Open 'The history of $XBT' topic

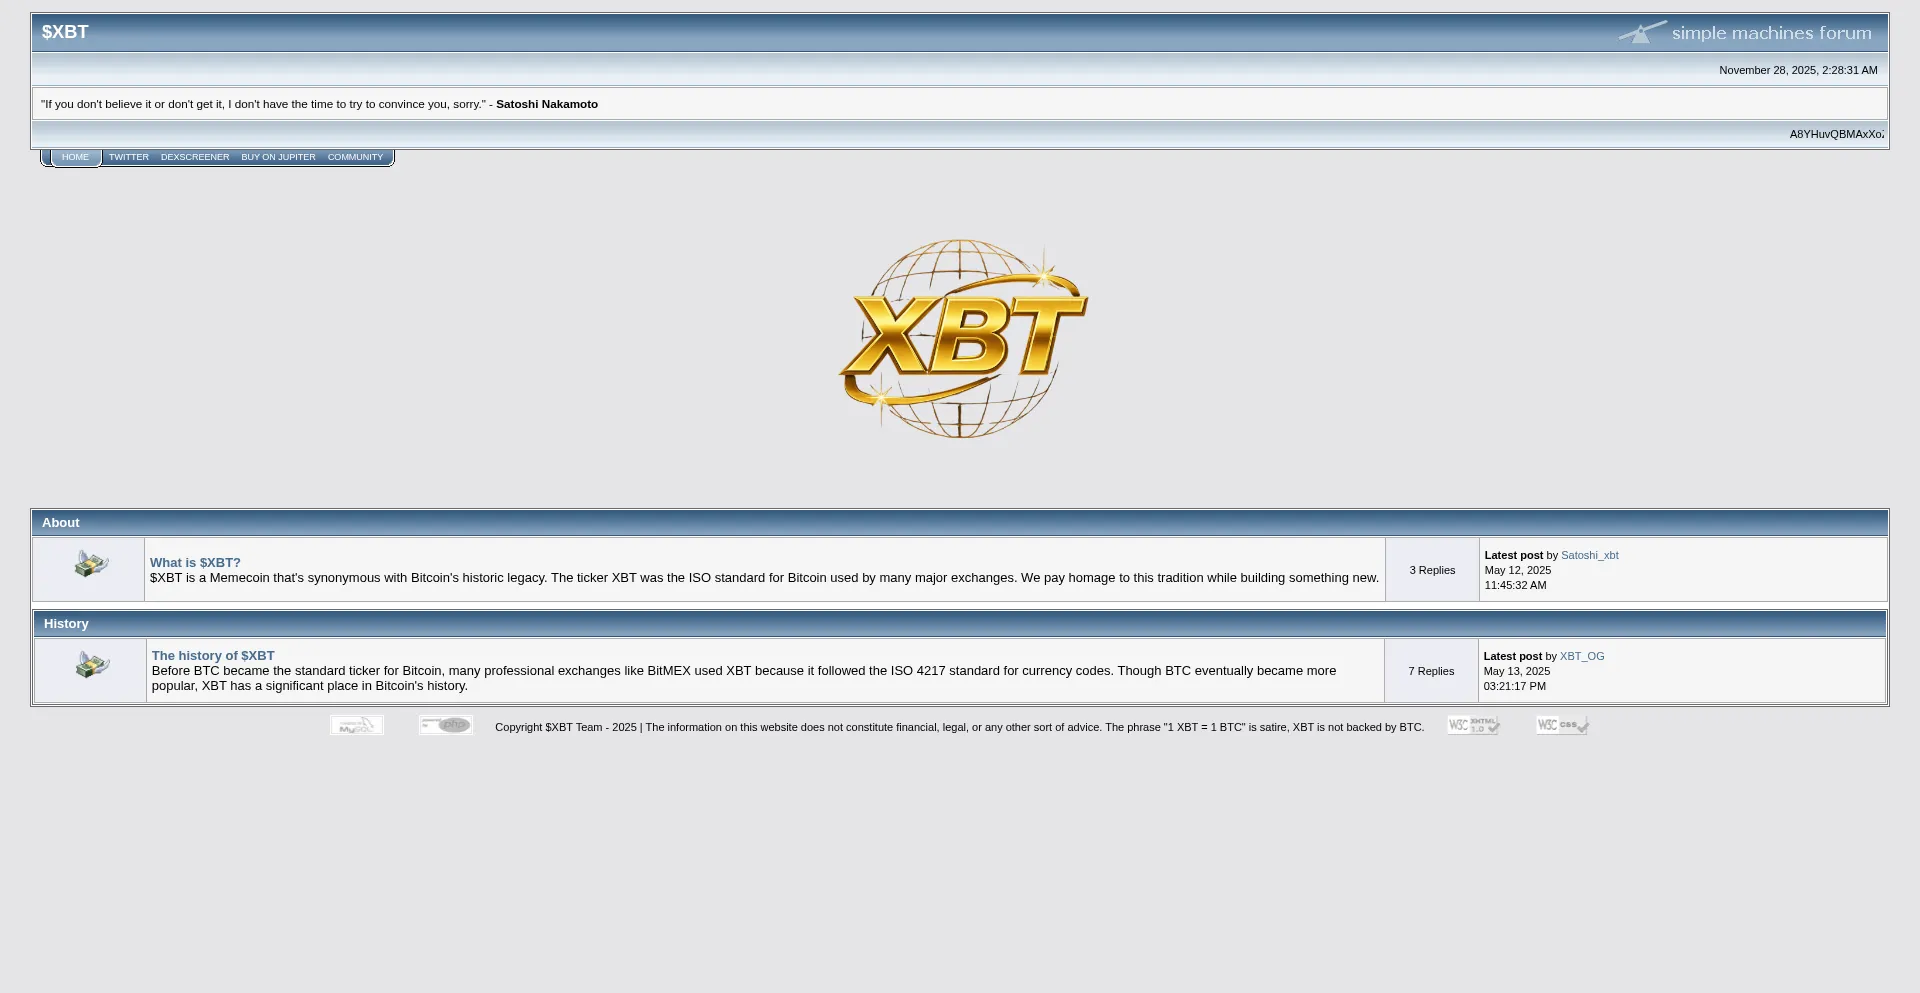(x=213, y=656)
